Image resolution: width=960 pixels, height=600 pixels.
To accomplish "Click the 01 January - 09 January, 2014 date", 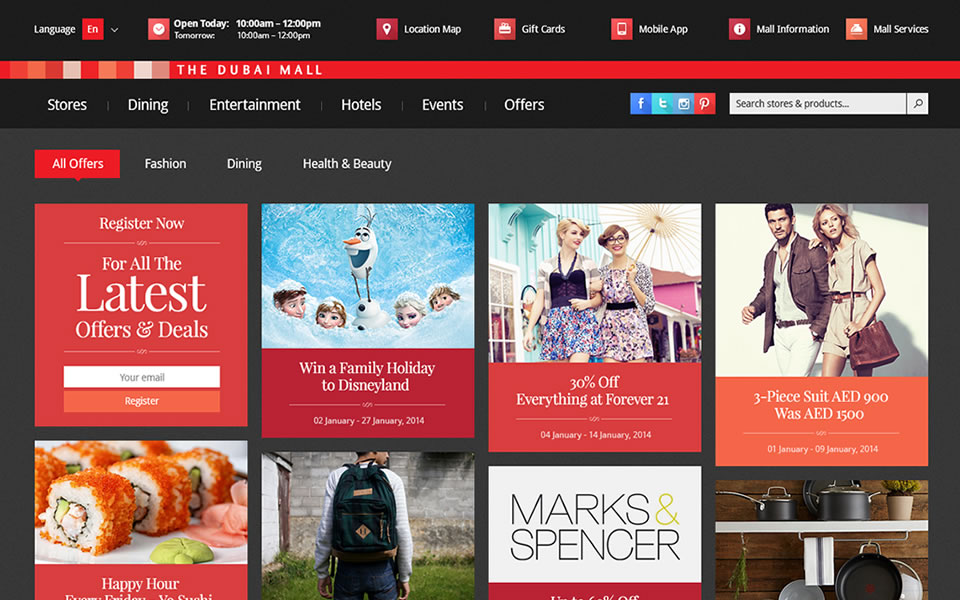I will tap(822, 449).
